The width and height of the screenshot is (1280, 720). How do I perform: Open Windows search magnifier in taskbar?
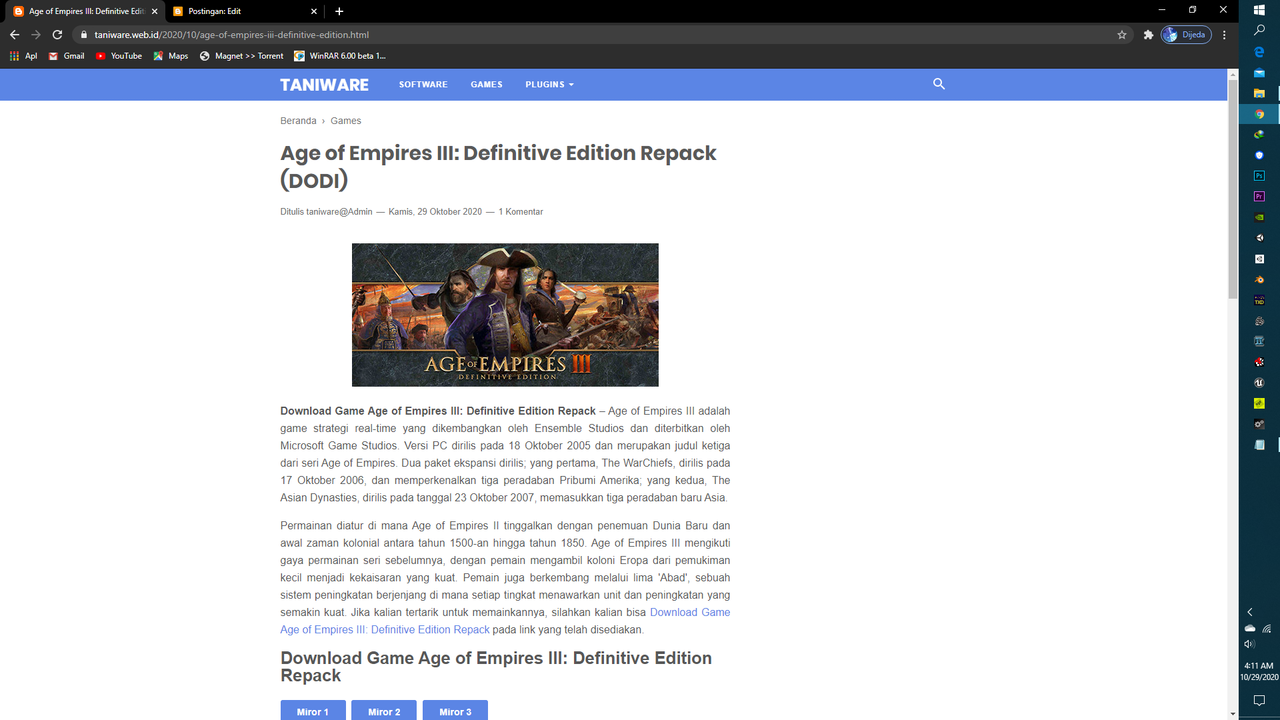[x=1260, y=31]
